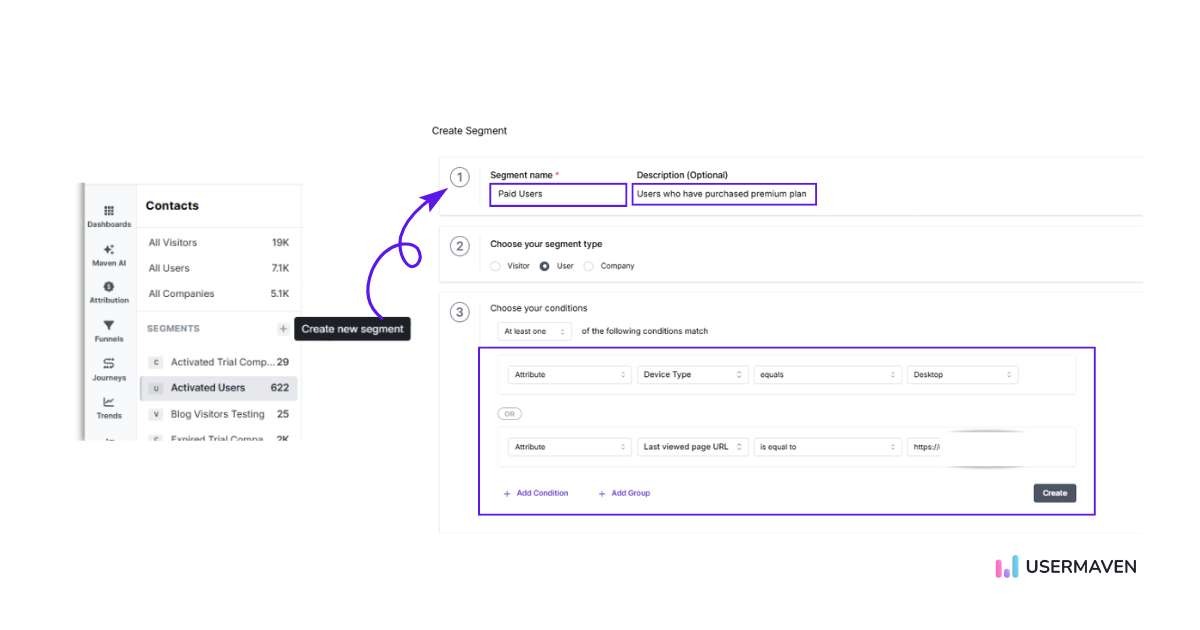Open the 'Last viewed page URL' dropdown
Image resolution: width=1200 pixels, height=630 pixels.
[694, 447]
